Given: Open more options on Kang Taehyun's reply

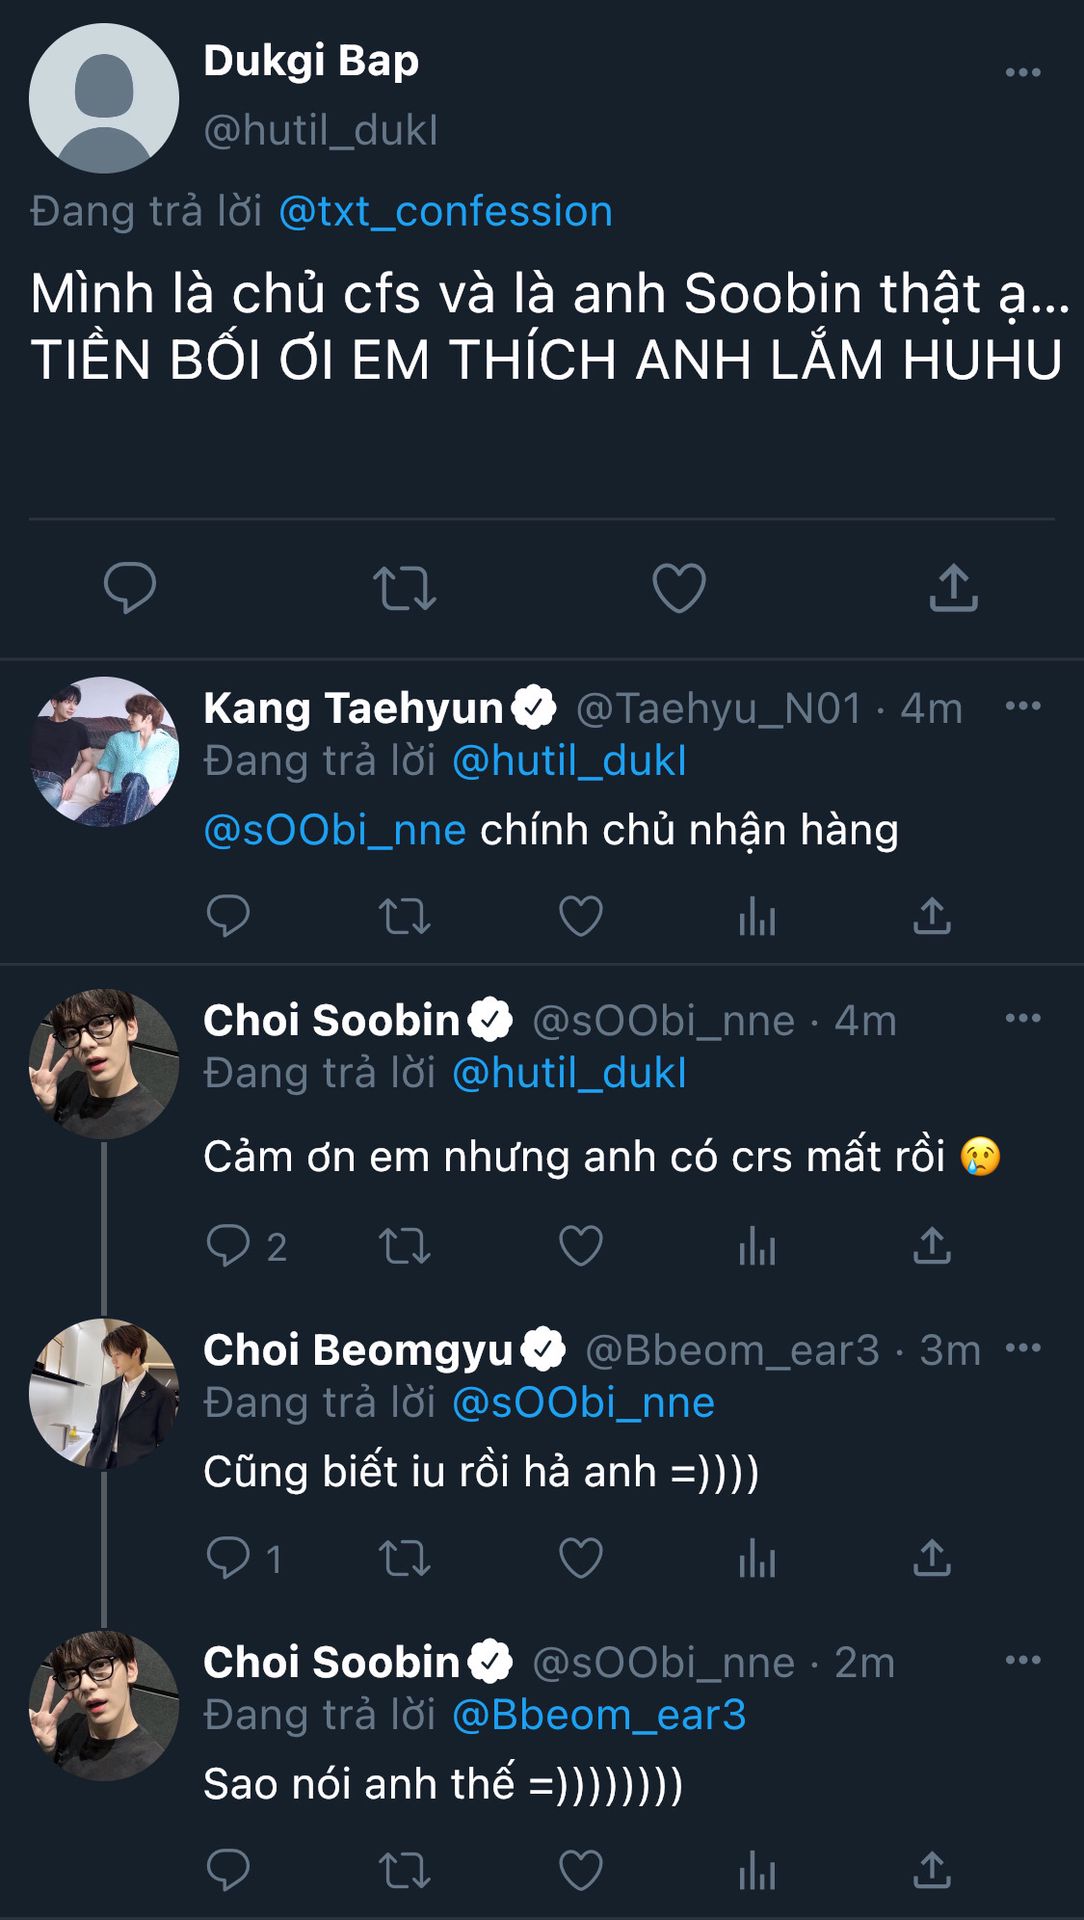Looking at the screenshot, I should click(1022, 707).
